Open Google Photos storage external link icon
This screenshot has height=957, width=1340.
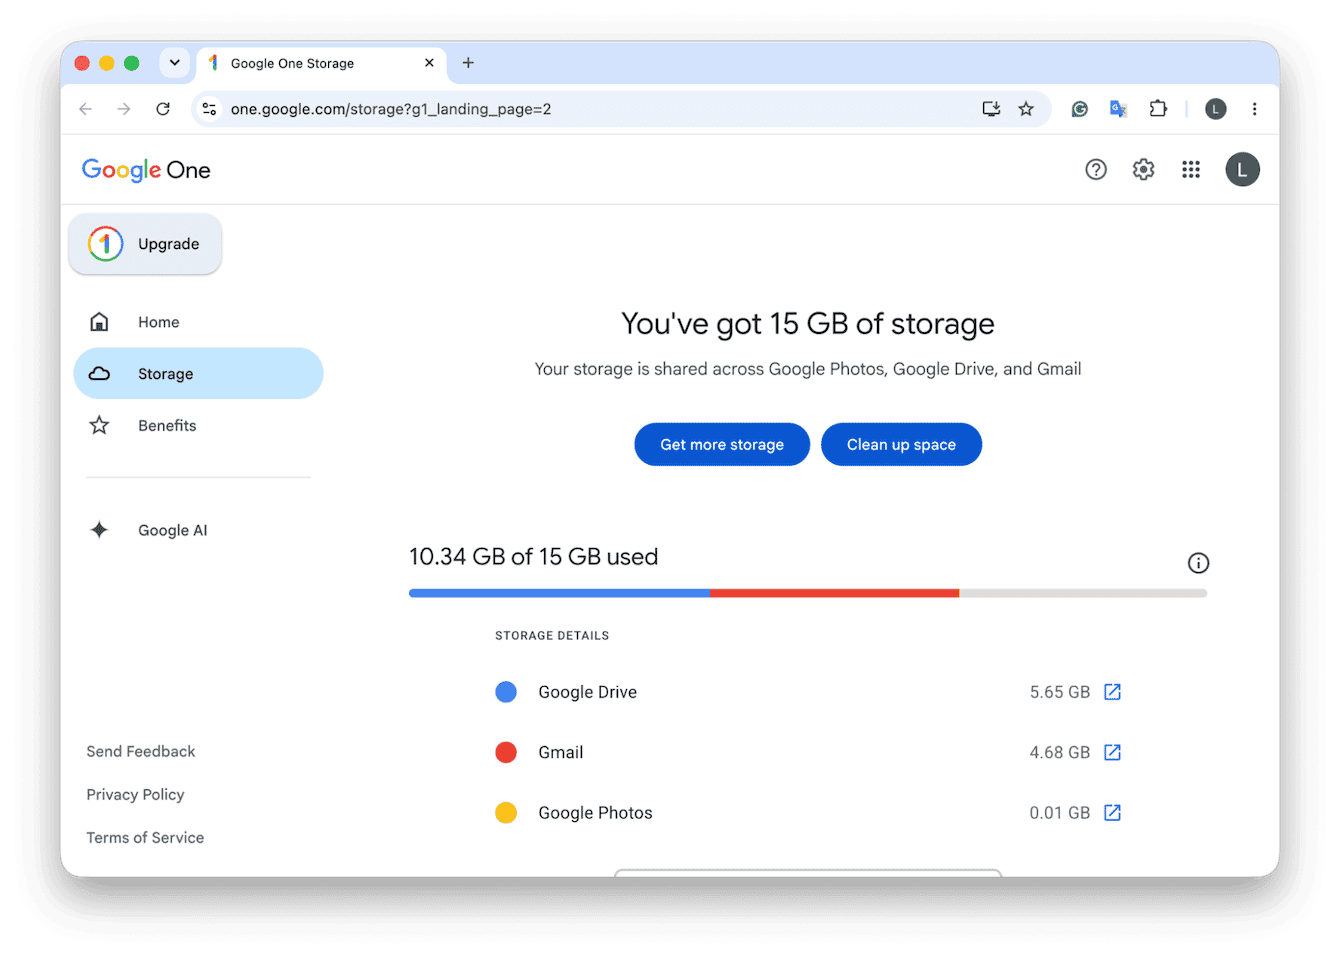pos(1112,813)
